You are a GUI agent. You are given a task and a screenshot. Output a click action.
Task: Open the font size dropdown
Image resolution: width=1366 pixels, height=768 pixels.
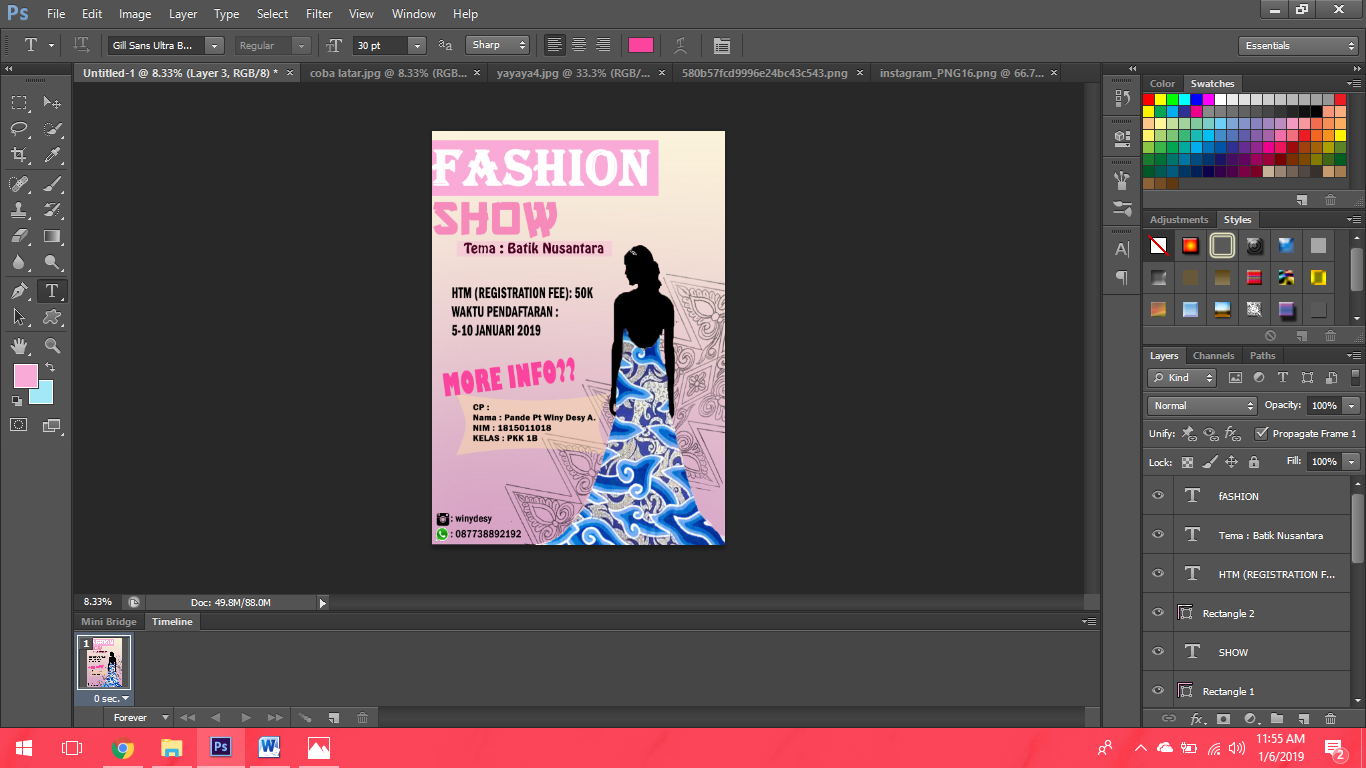tap(417, 45)
